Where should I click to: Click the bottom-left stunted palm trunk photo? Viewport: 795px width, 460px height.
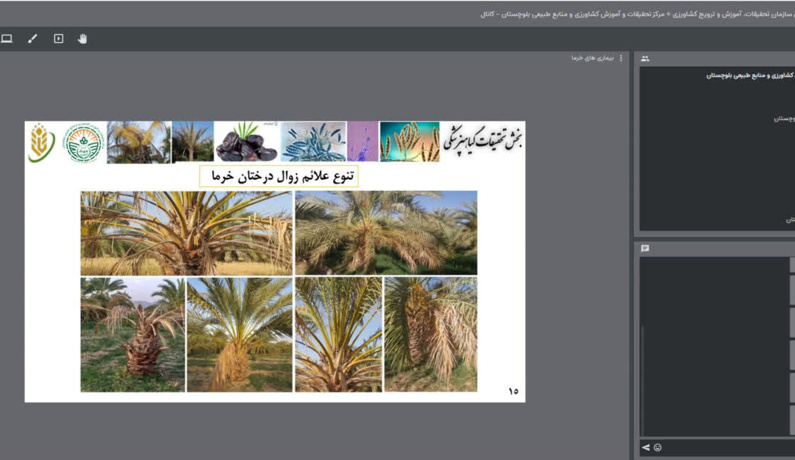point(133,335)
